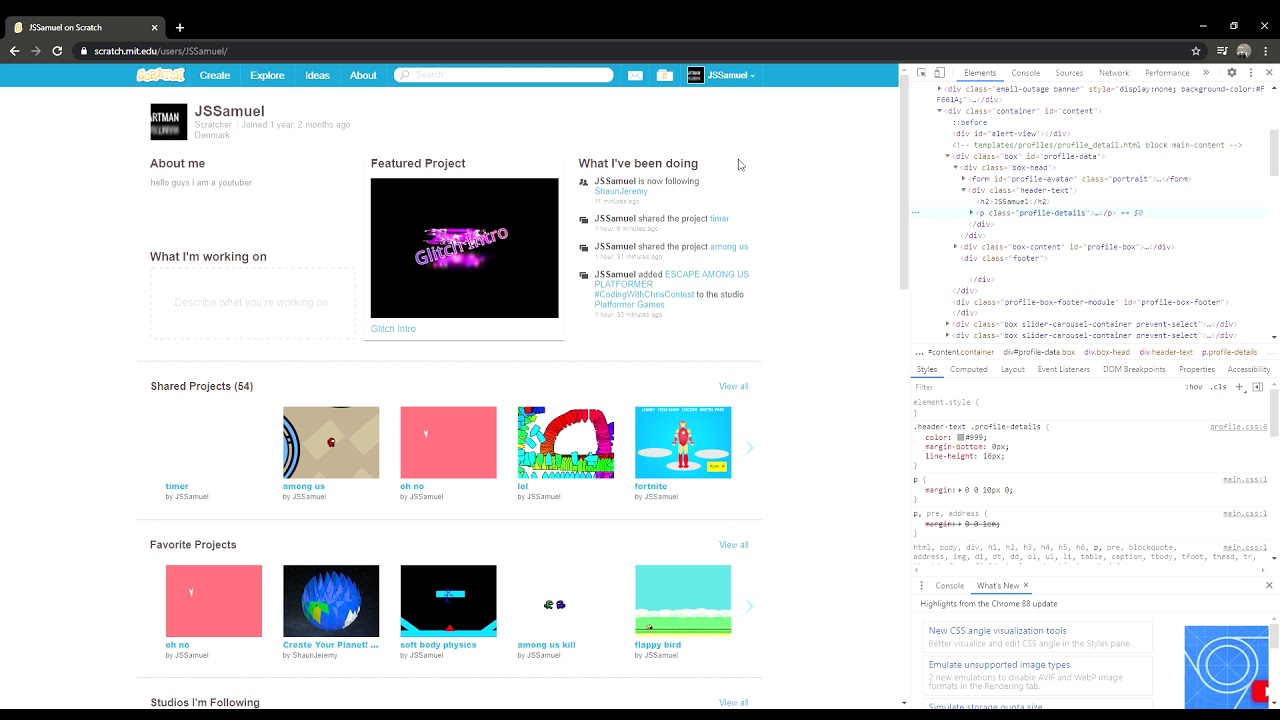Click the JSSamuel profile avatar image
The height and width of the screenshot is (720, 1280).
click(168, 121)
